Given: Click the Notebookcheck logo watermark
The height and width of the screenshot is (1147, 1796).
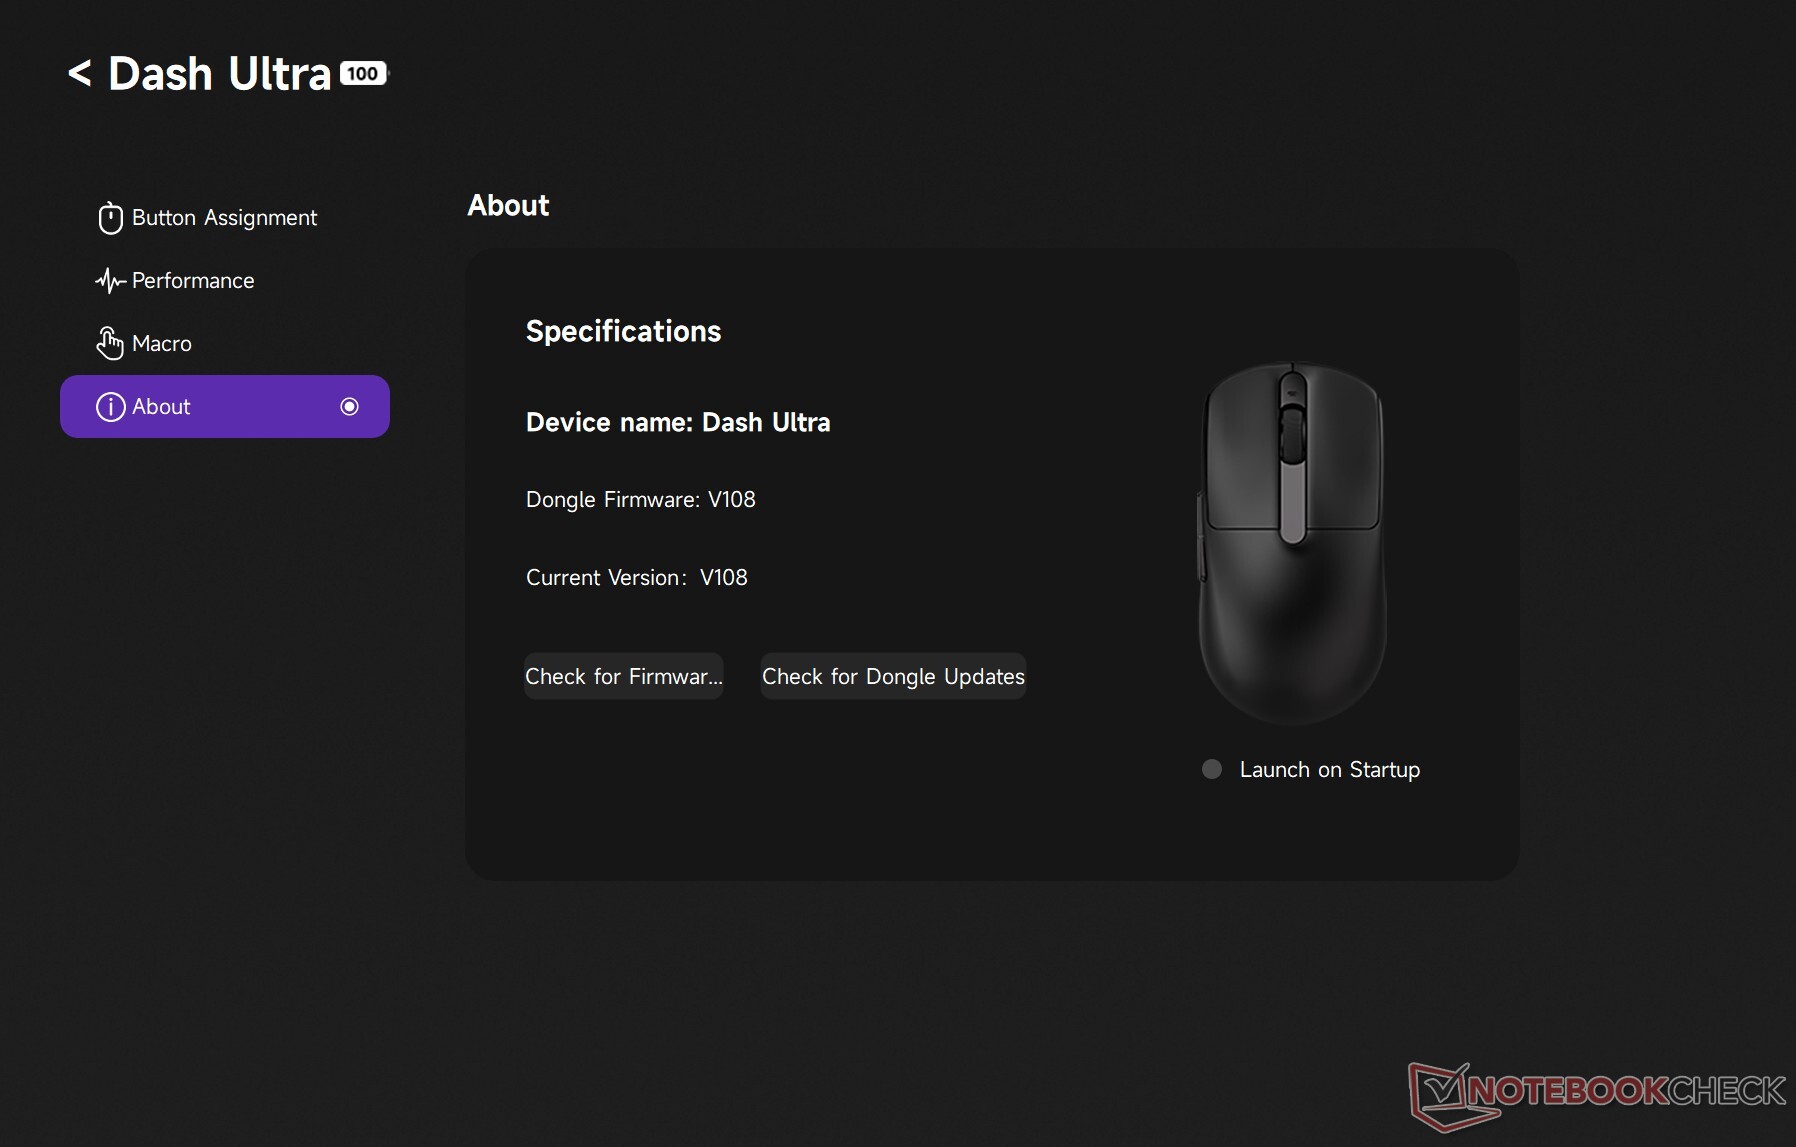Looking at the screenshot, I should pos(1596,1092).
